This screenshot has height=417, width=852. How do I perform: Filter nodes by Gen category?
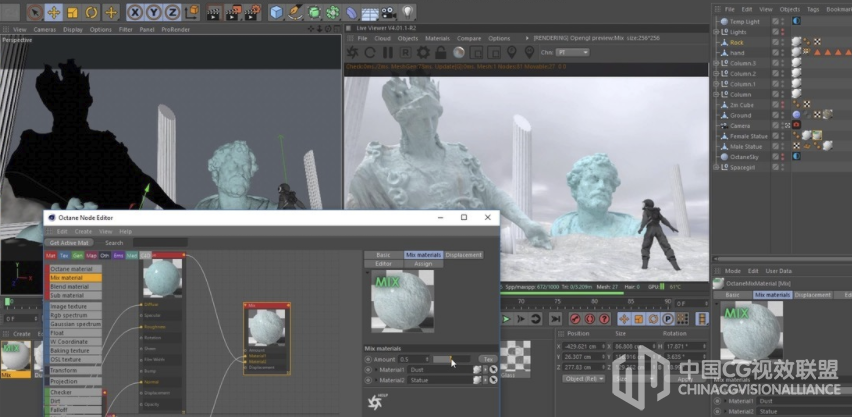[78, 255]
